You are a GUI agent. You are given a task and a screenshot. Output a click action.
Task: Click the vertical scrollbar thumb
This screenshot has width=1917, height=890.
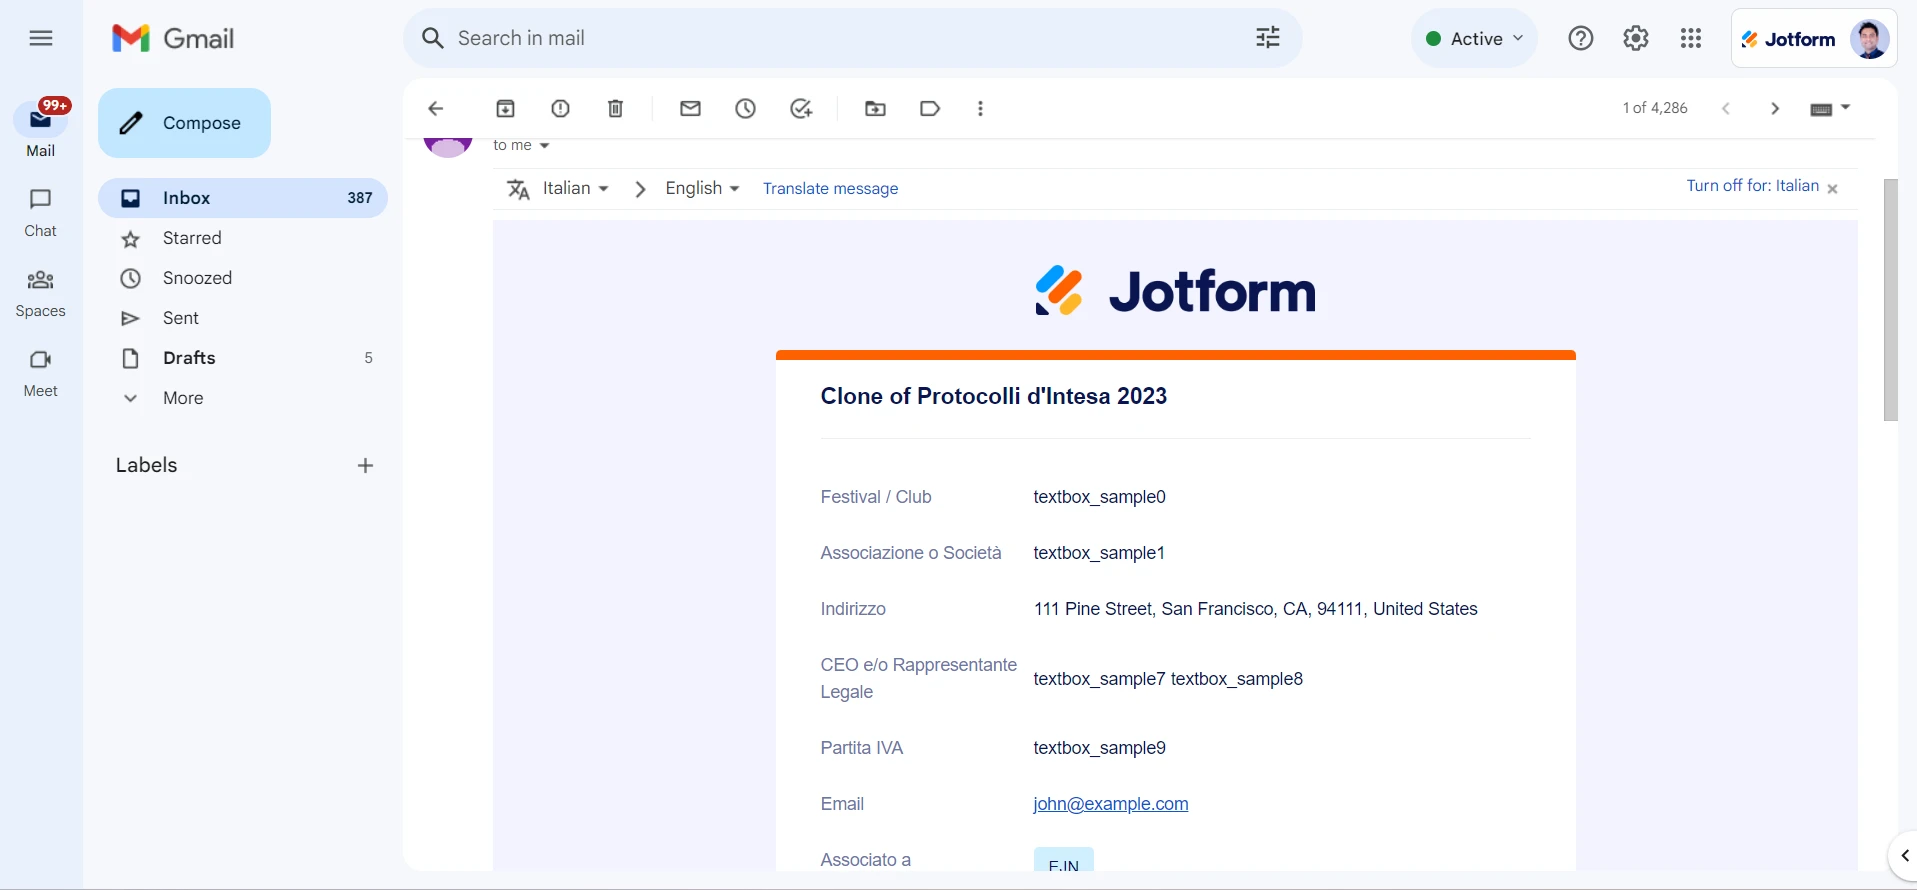click(x=1890, y=300)
